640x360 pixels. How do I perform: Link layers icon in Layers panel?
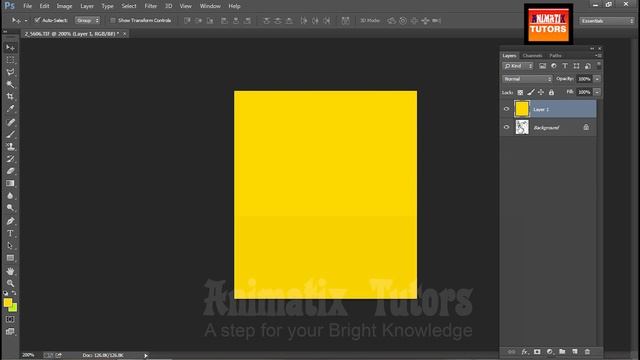pyautogui.click(x=511, y=351)
